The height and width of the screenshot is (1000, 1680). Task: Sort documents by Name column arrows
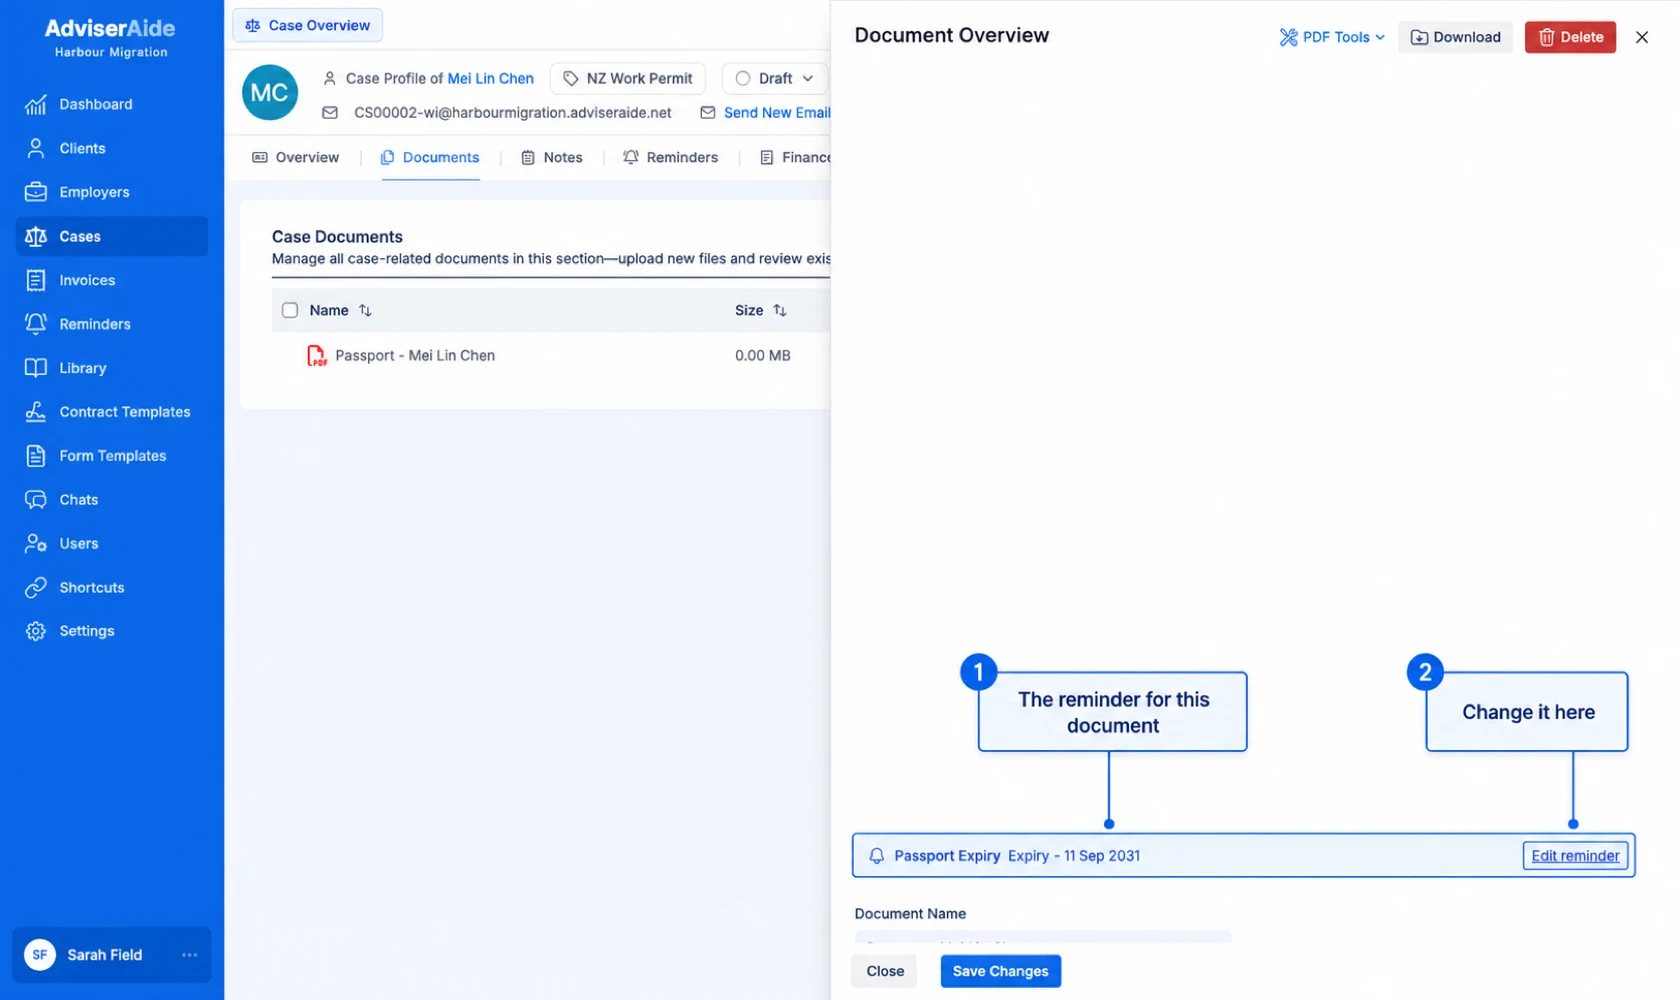[x=365, y=310]
